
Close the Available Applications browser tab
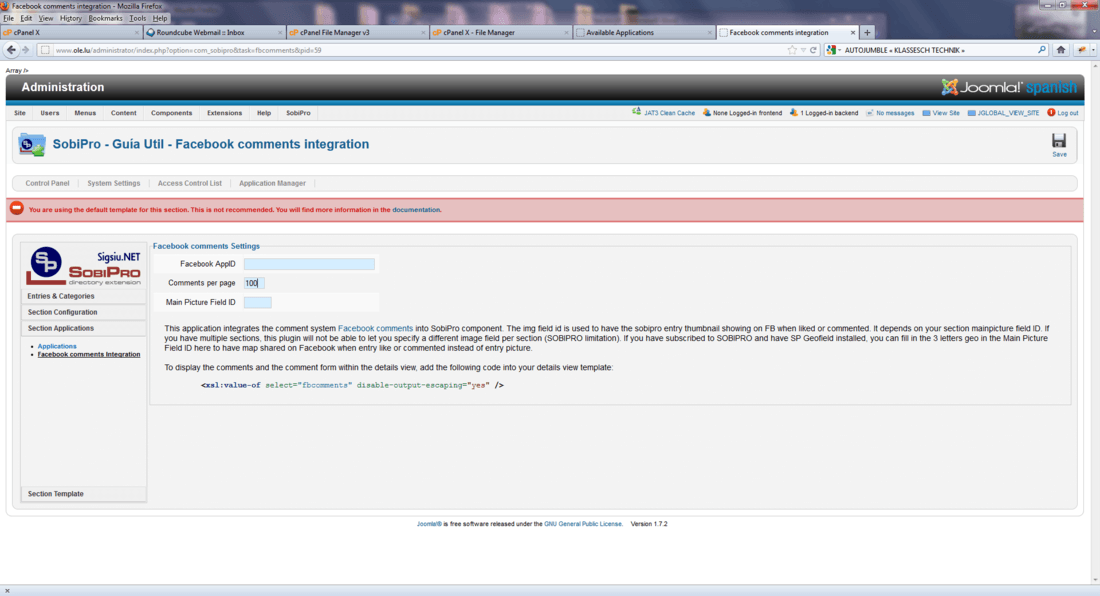[x=709, y=32]
